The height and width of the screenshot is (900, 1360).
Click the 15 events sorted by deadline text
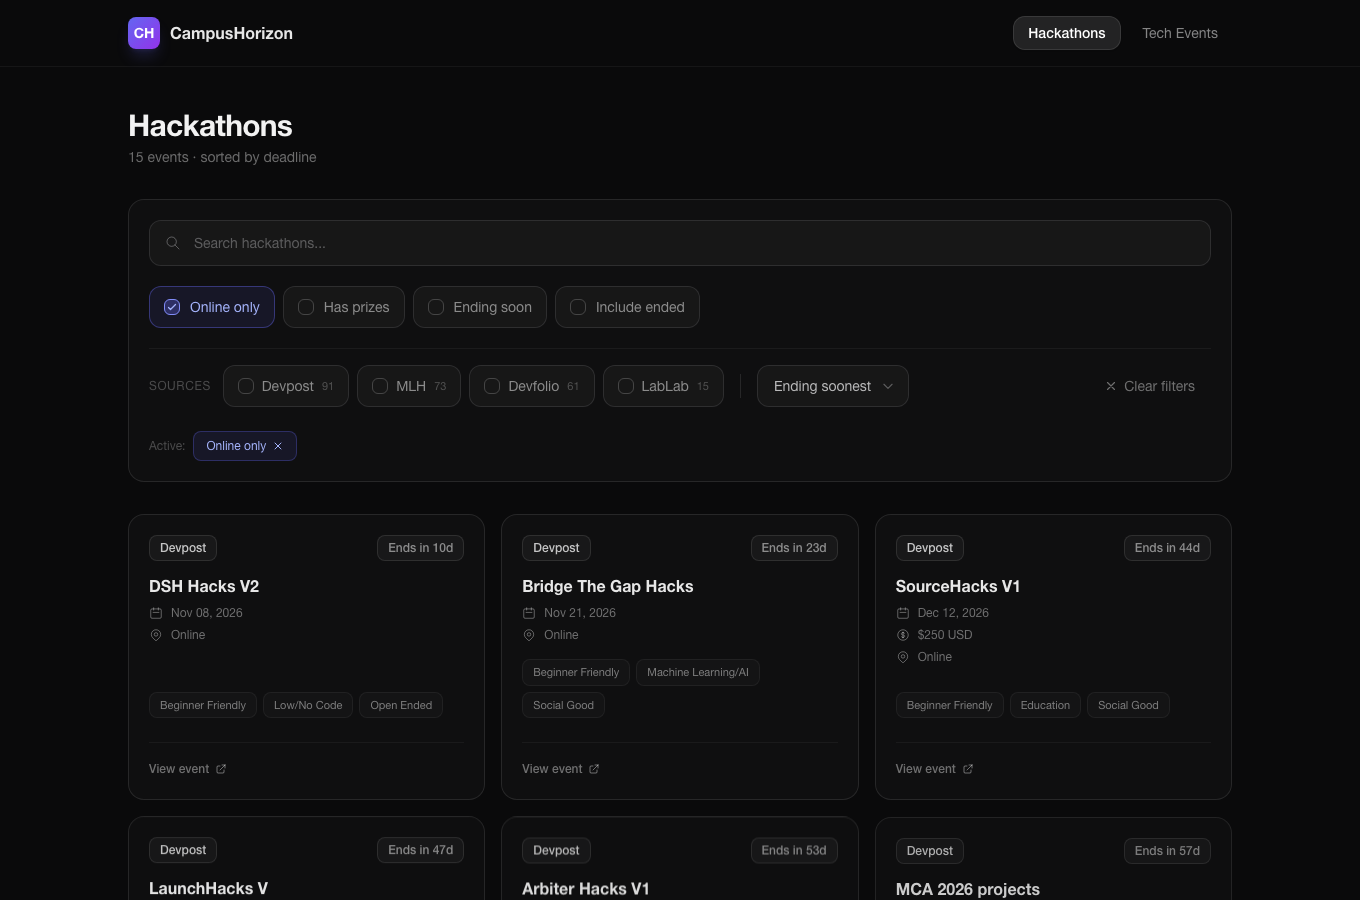[222, 157]
